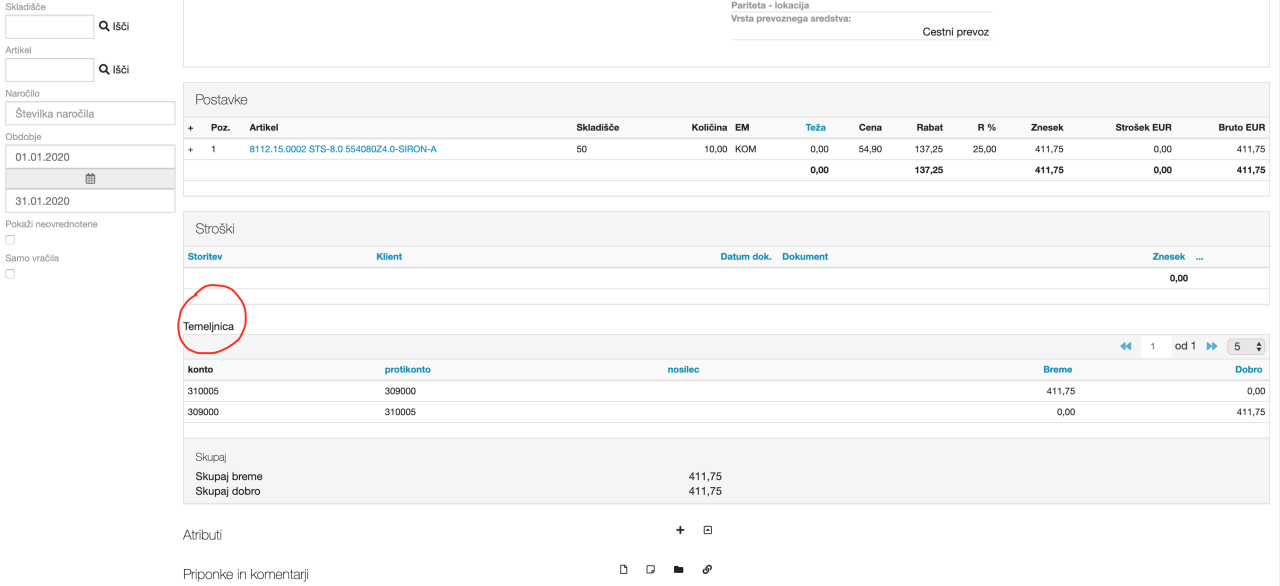Open the folder icon in Priponke in komentarji
The height and width of the screenshot is (586, 1280).
(x=679, y=570)
